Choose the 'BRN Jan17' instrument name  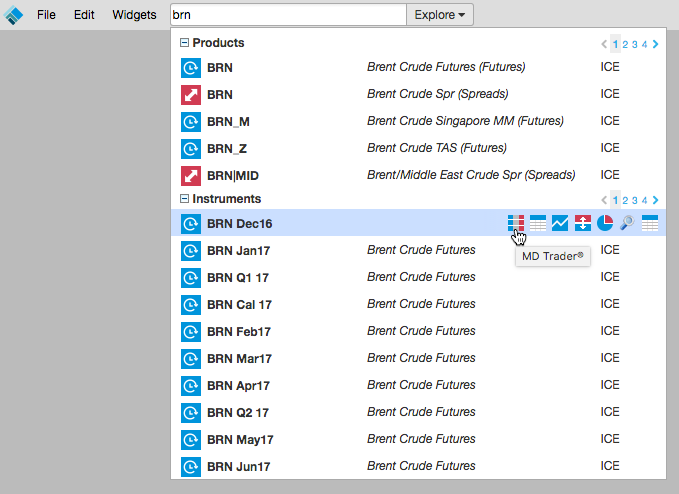click(x=239, y=251)
